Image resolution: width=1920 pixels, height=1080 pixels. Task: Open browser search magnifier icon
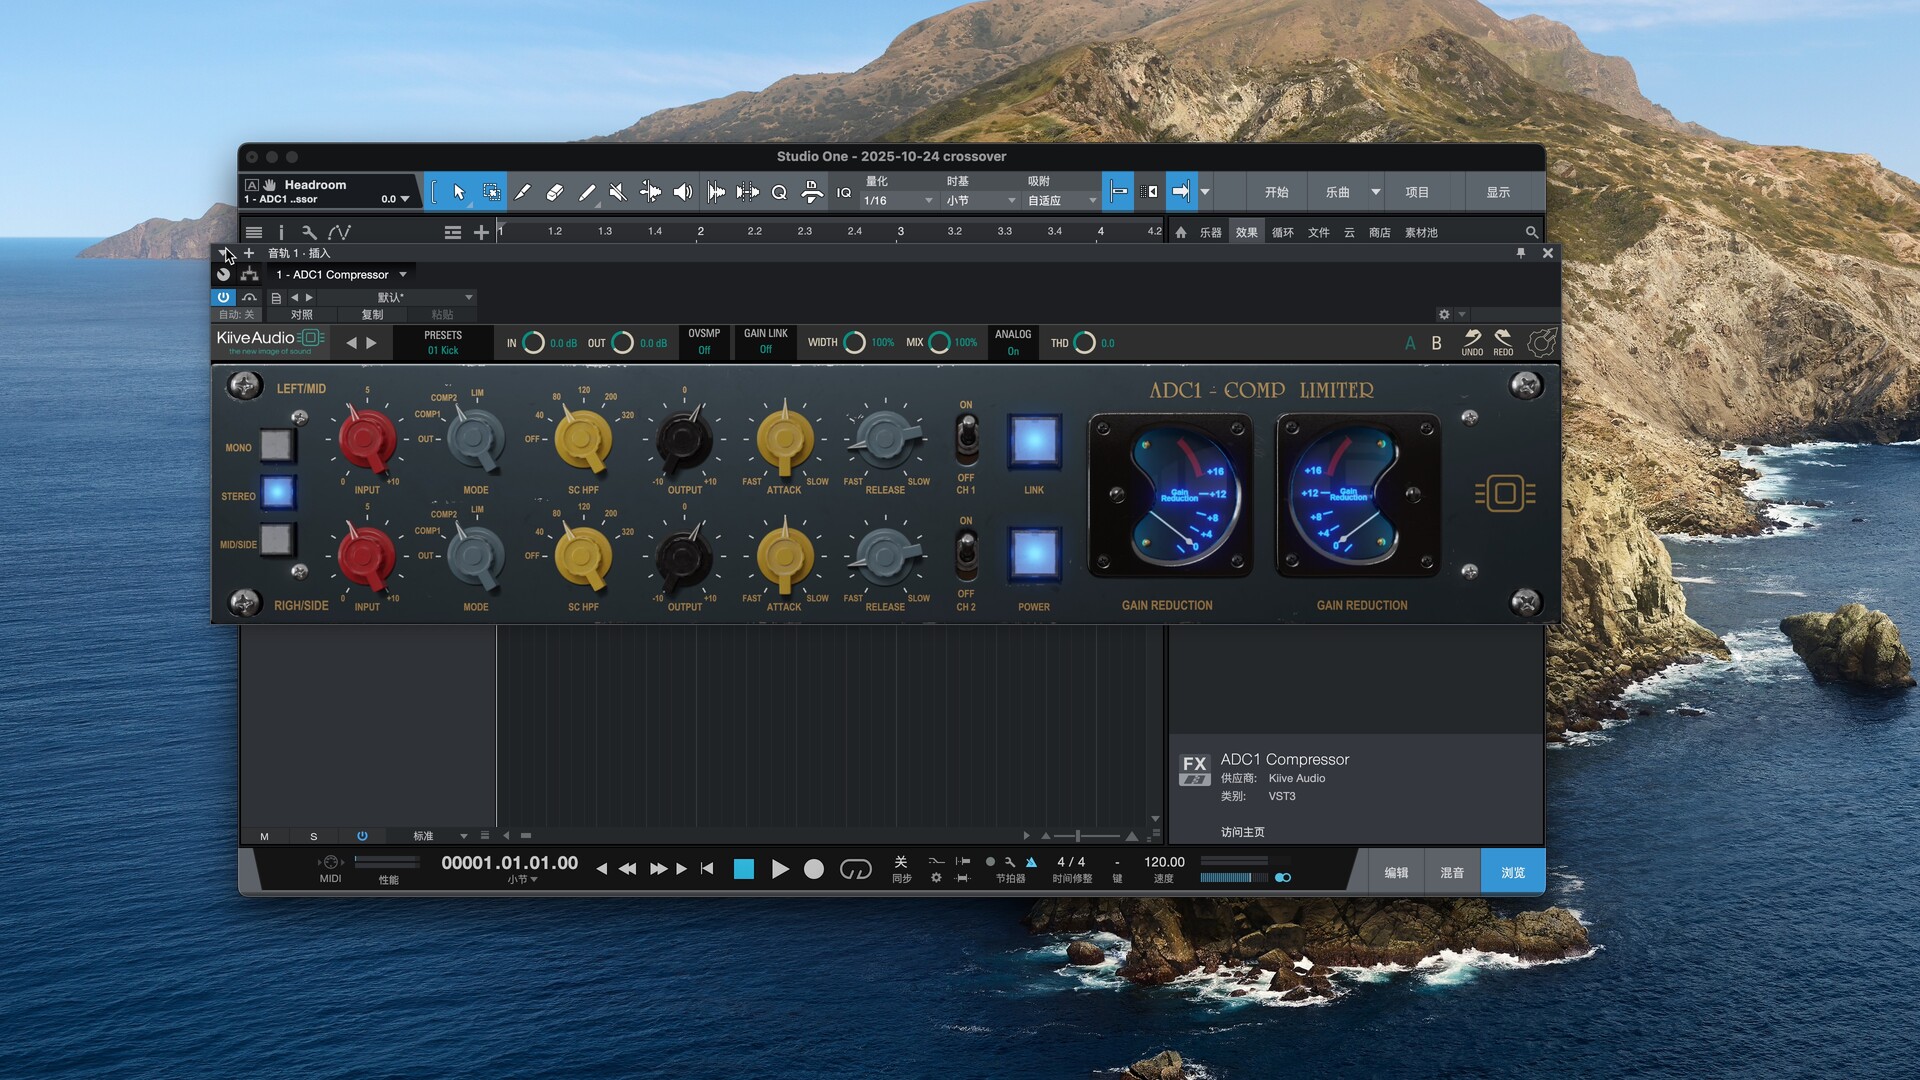click(1531, 232)
